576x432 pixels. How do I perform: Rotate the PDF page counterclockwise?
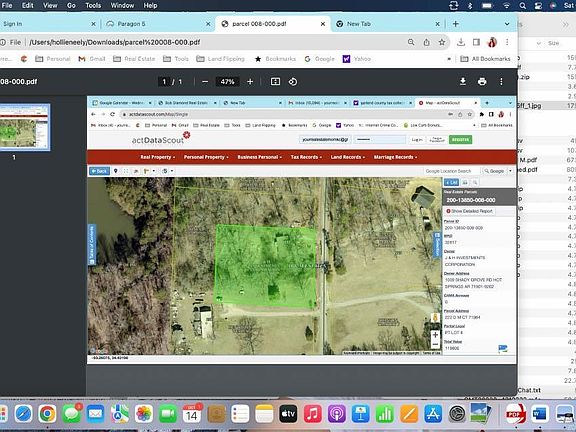[293, 82]
